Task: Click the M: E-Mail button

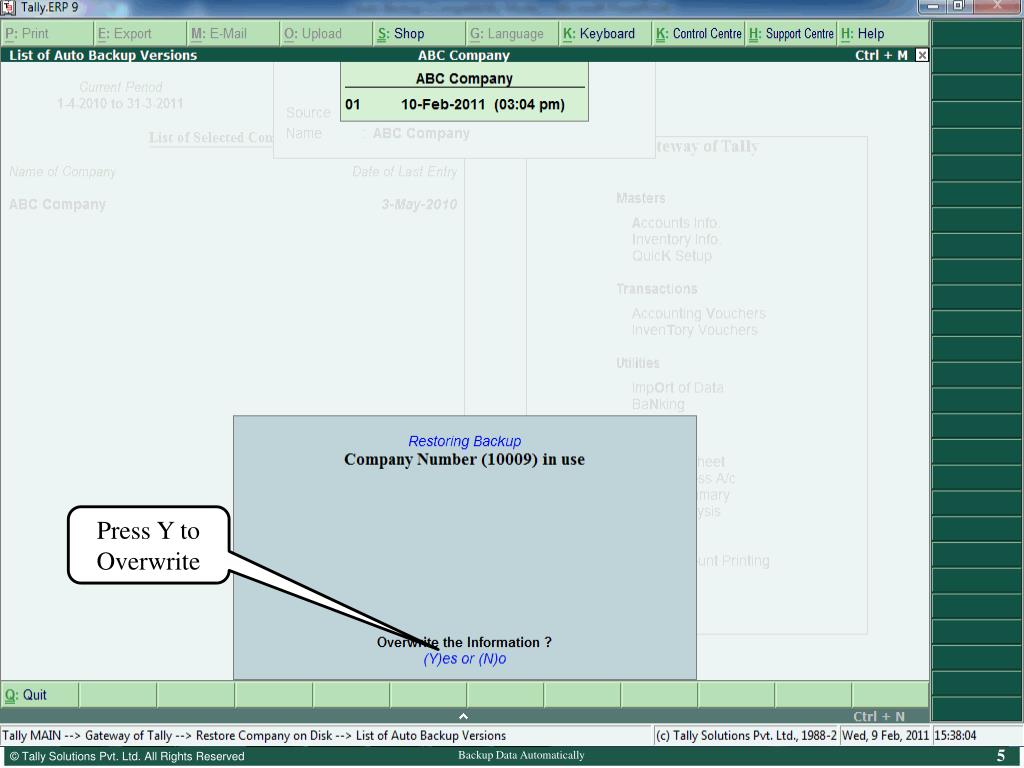Action: (232, 34)
